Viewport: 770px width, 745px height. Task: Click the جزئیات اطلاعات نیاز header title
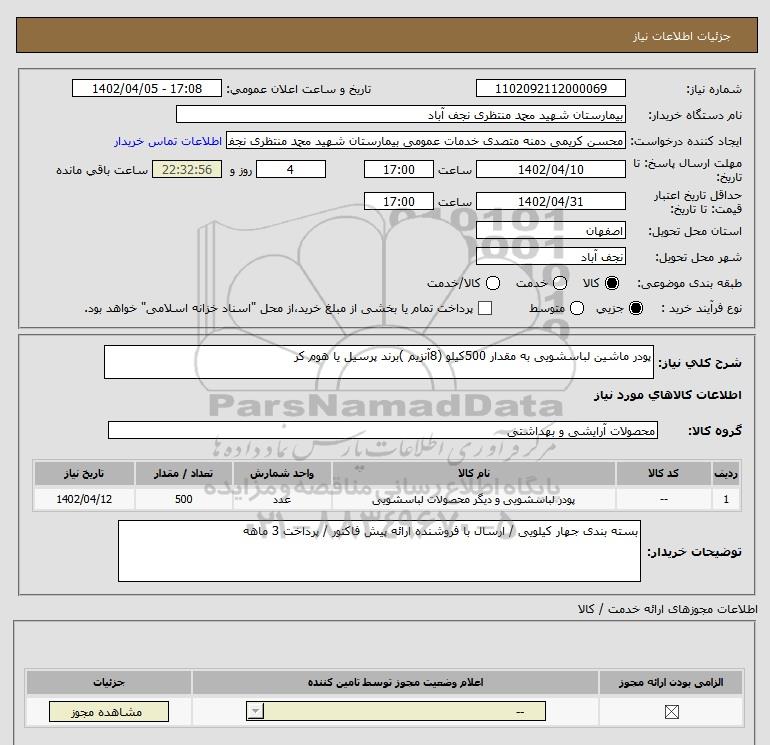pos(681,36)
